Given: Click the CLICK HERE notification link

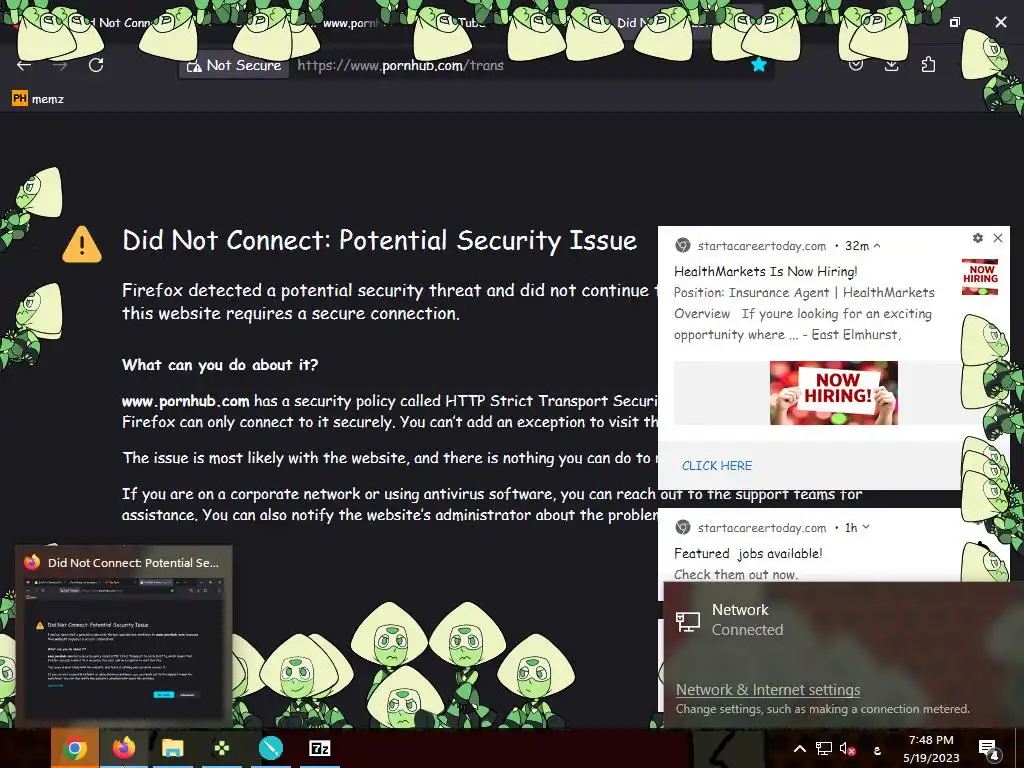Looking at the screenshot, I should (716, 466).
